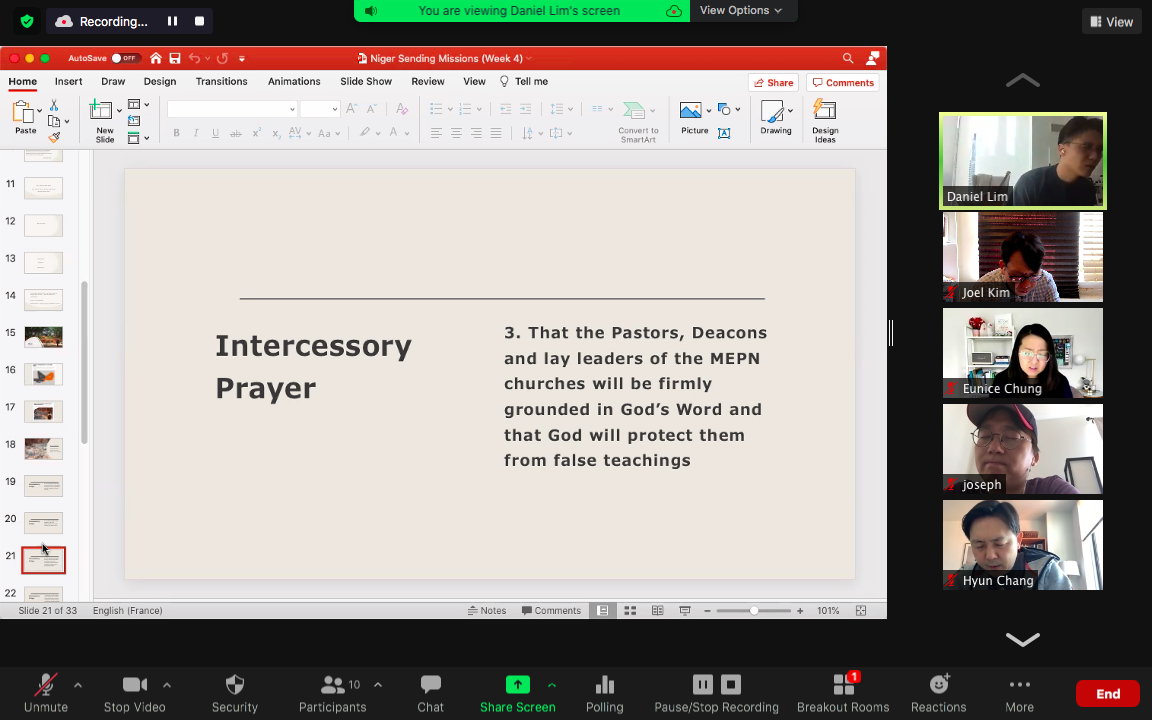This screenshot has width=1152, height=720.
Task: Open the Design ribbon tab
Action: tap(159, 82)
